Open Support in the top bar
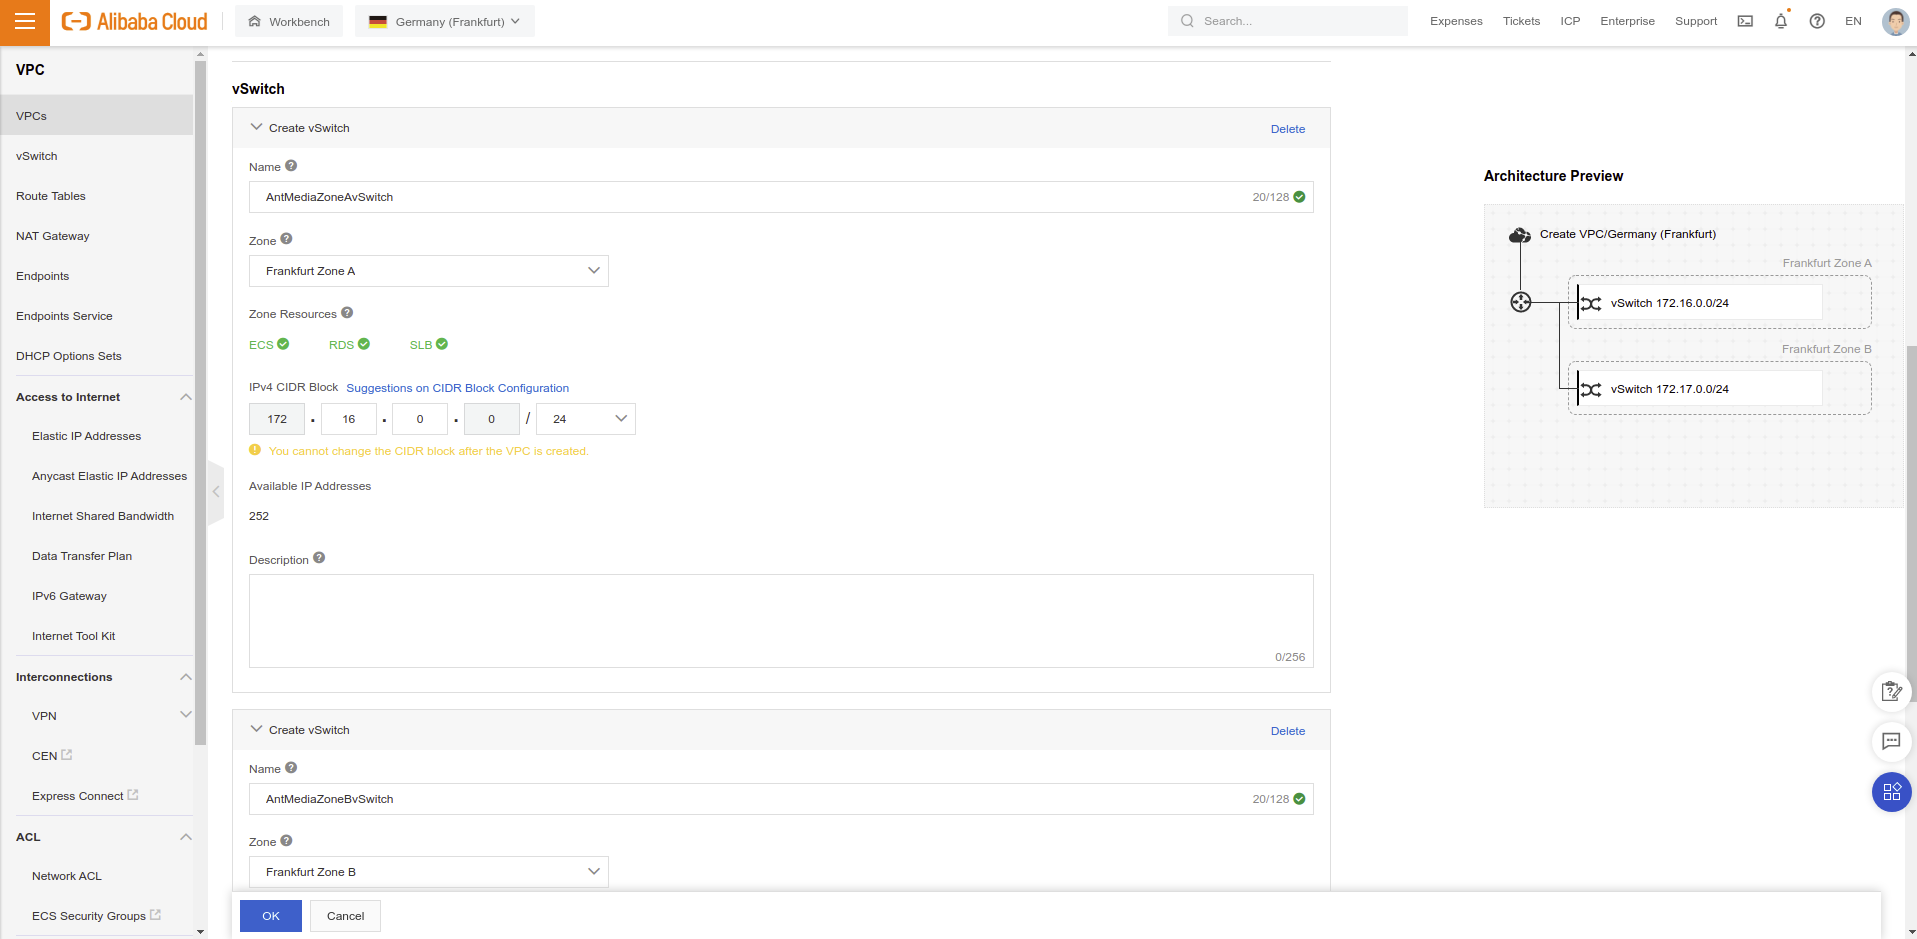The width and height of the screenshot is (1917, 939). coord(1696,21)
